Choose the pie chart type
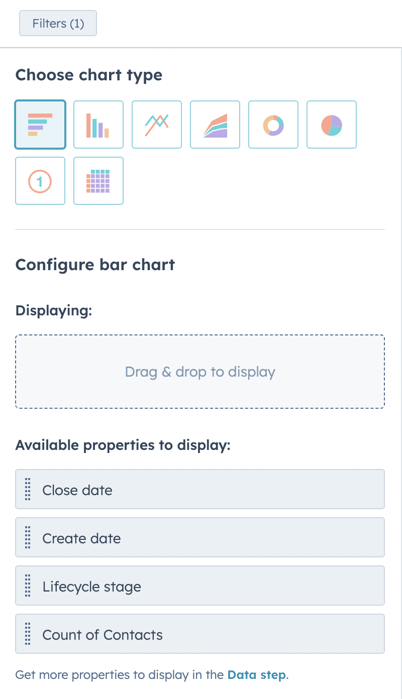This screenshot has width=402, height=699. coord(332,124)
